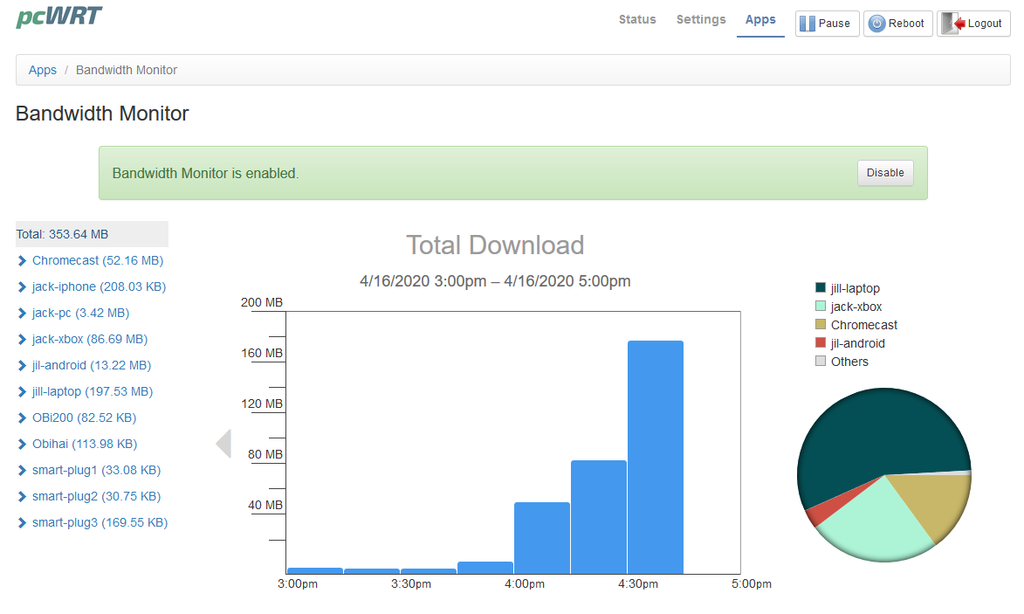Expand the jack-iphone chevron

coord(23,287)
